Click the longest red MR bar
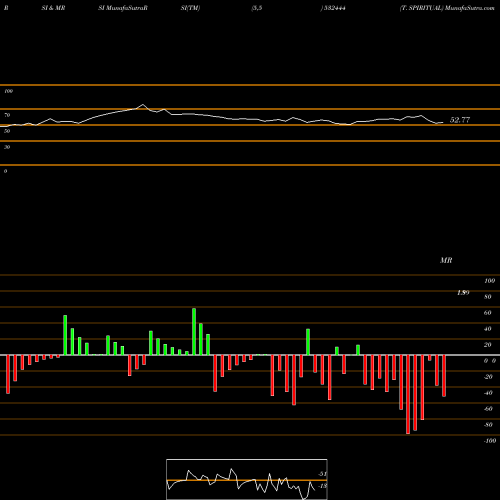 tap(408, 394)
